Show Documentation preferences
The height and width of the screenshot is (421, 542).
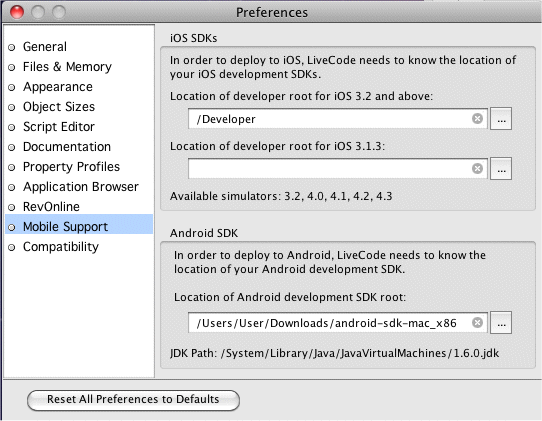tap(79, 147)
